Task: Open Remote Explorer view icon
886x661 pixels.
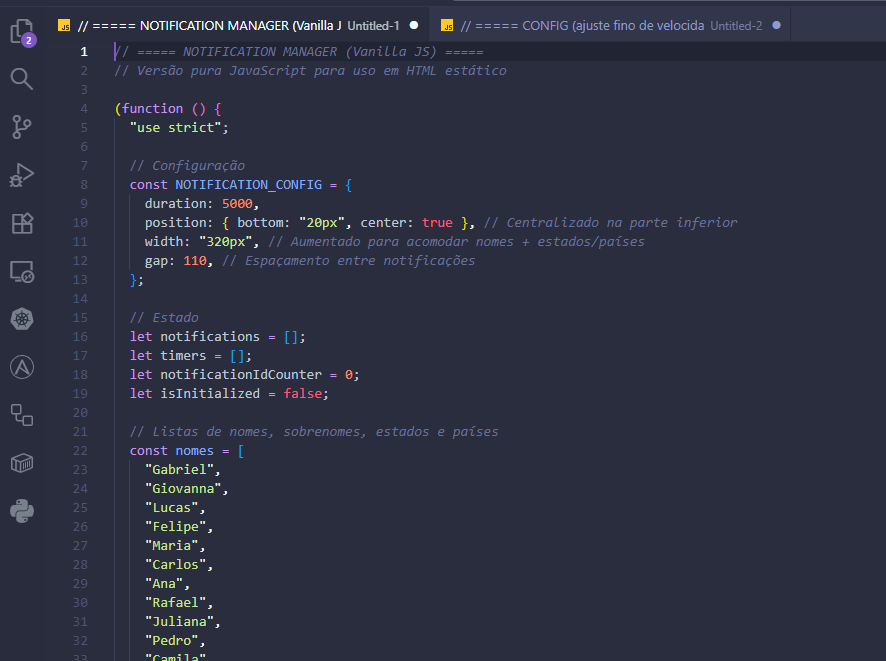Action: pos(22,272)
